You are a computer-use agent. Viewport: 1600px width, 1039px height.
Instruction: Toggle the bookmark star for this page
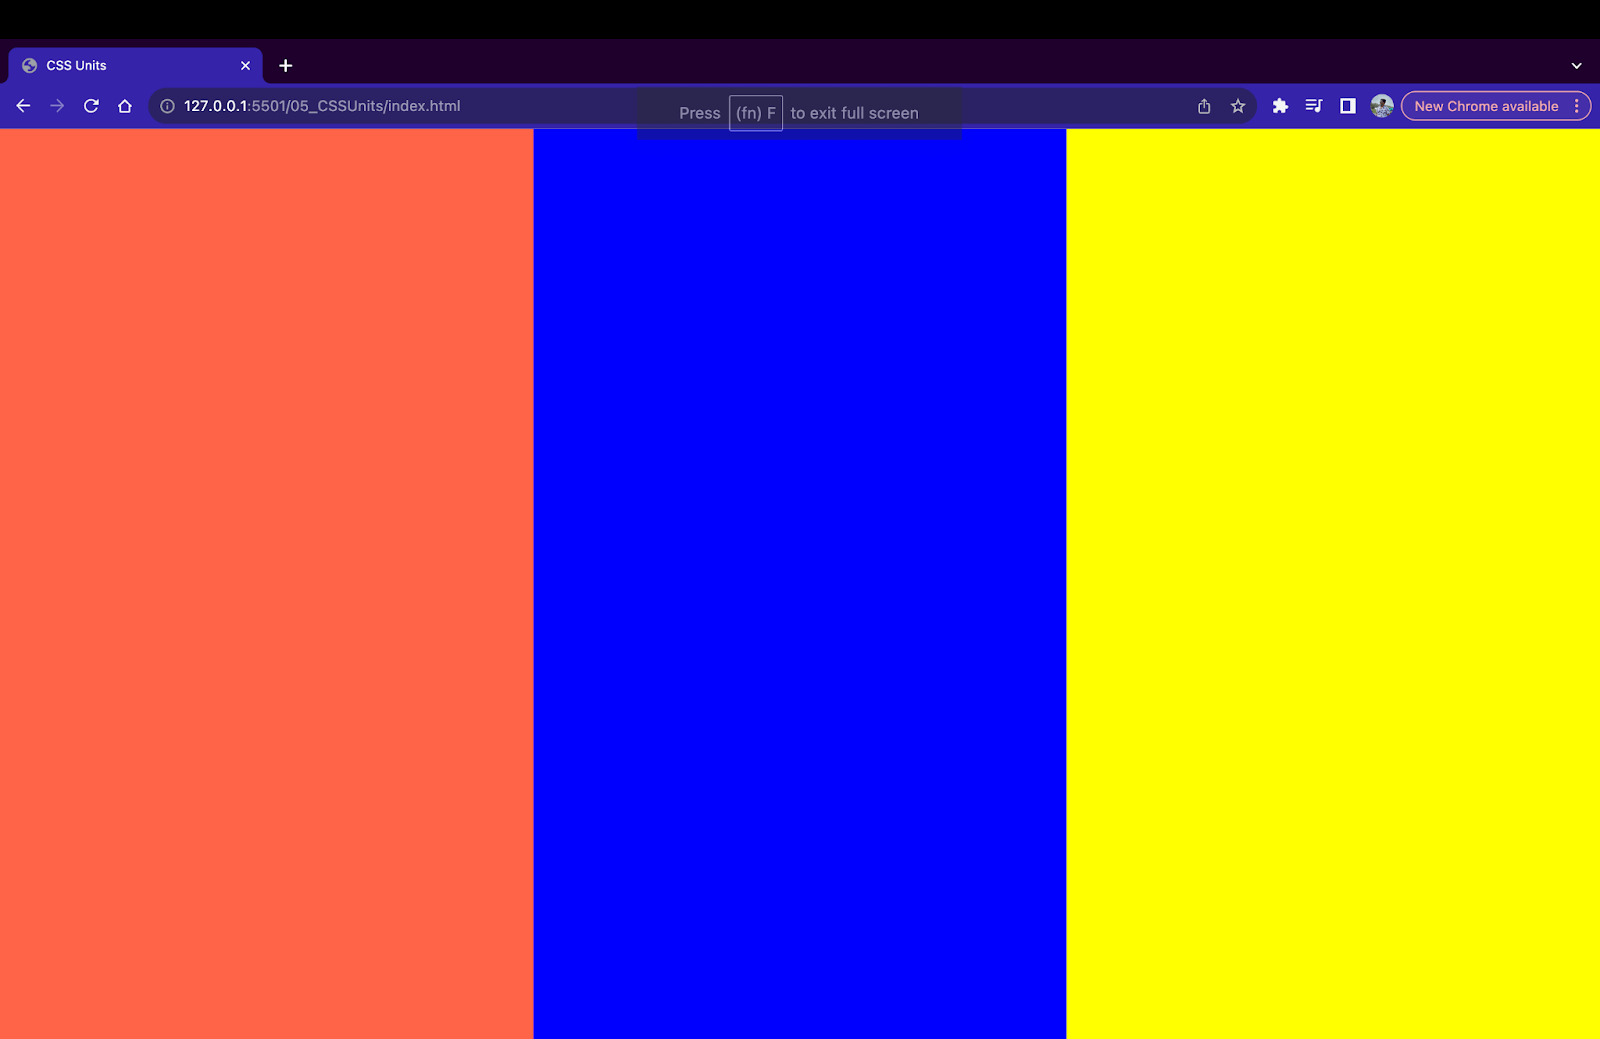(x=1238, y=105)
